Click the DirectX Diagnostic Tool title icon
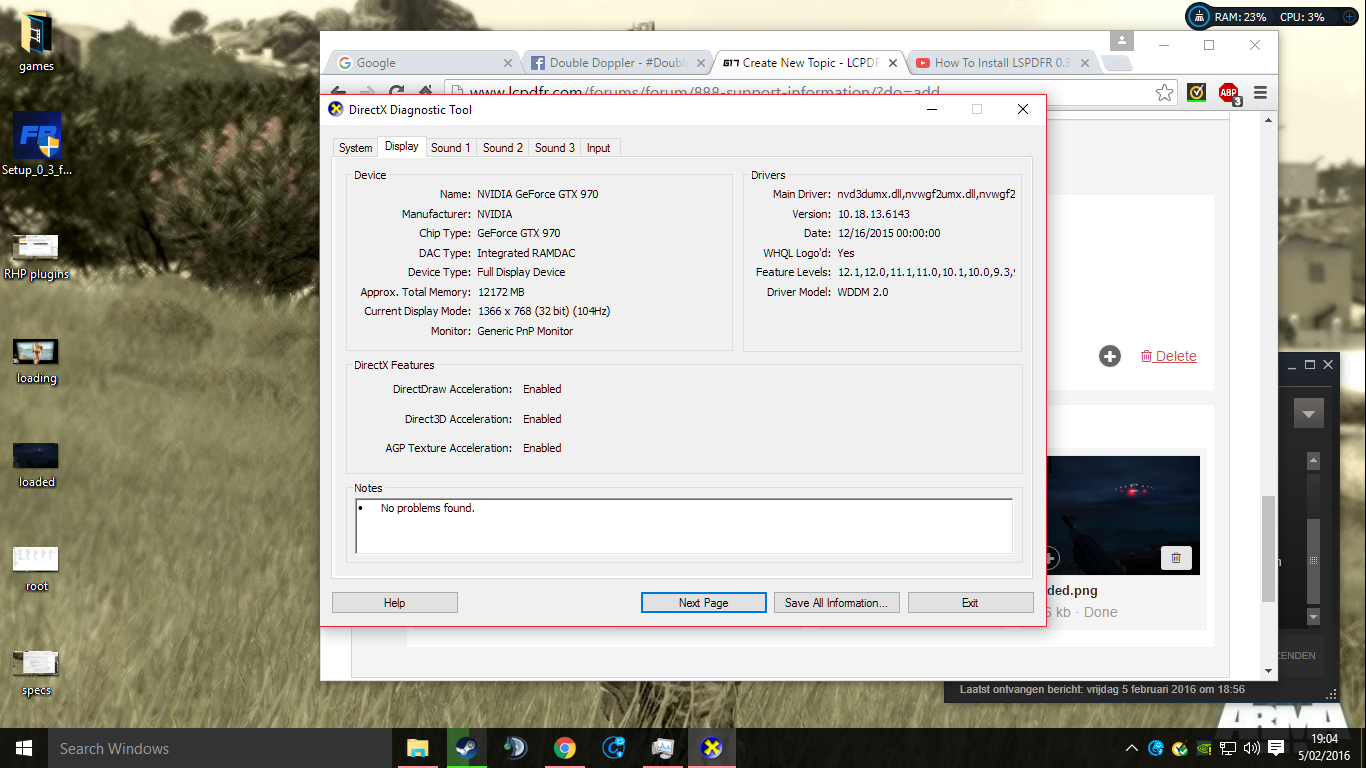 tap(336, 109)
